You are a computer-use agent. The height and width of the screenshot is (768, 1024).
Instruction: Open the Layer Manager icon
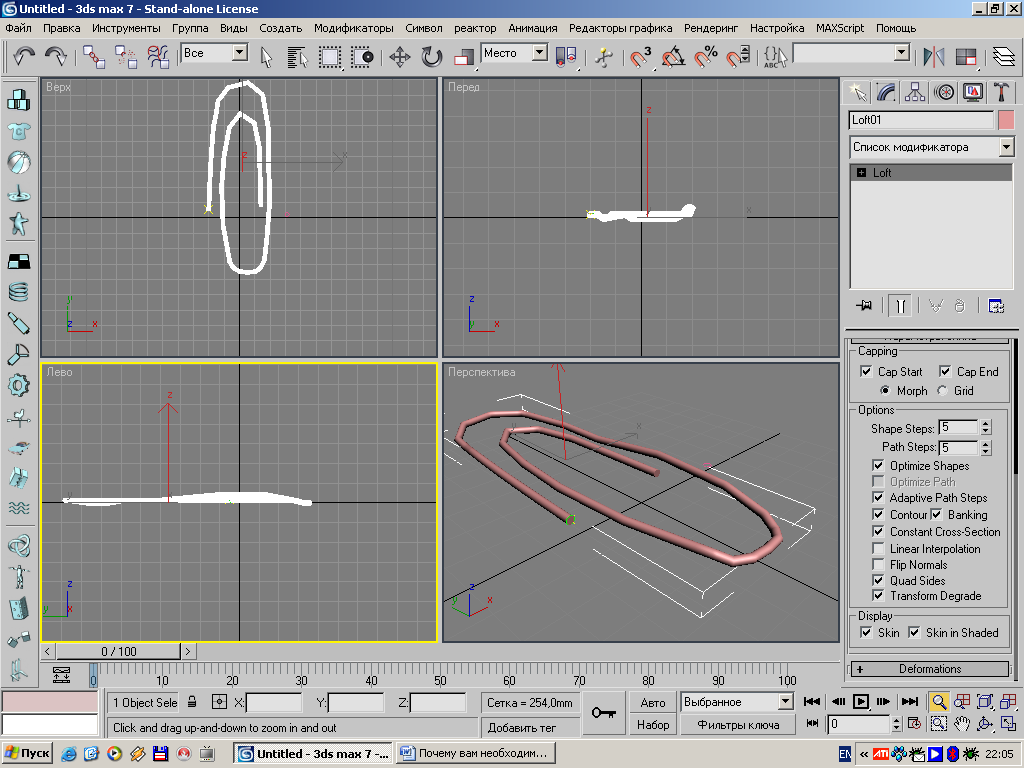(x=1004, y=57)
